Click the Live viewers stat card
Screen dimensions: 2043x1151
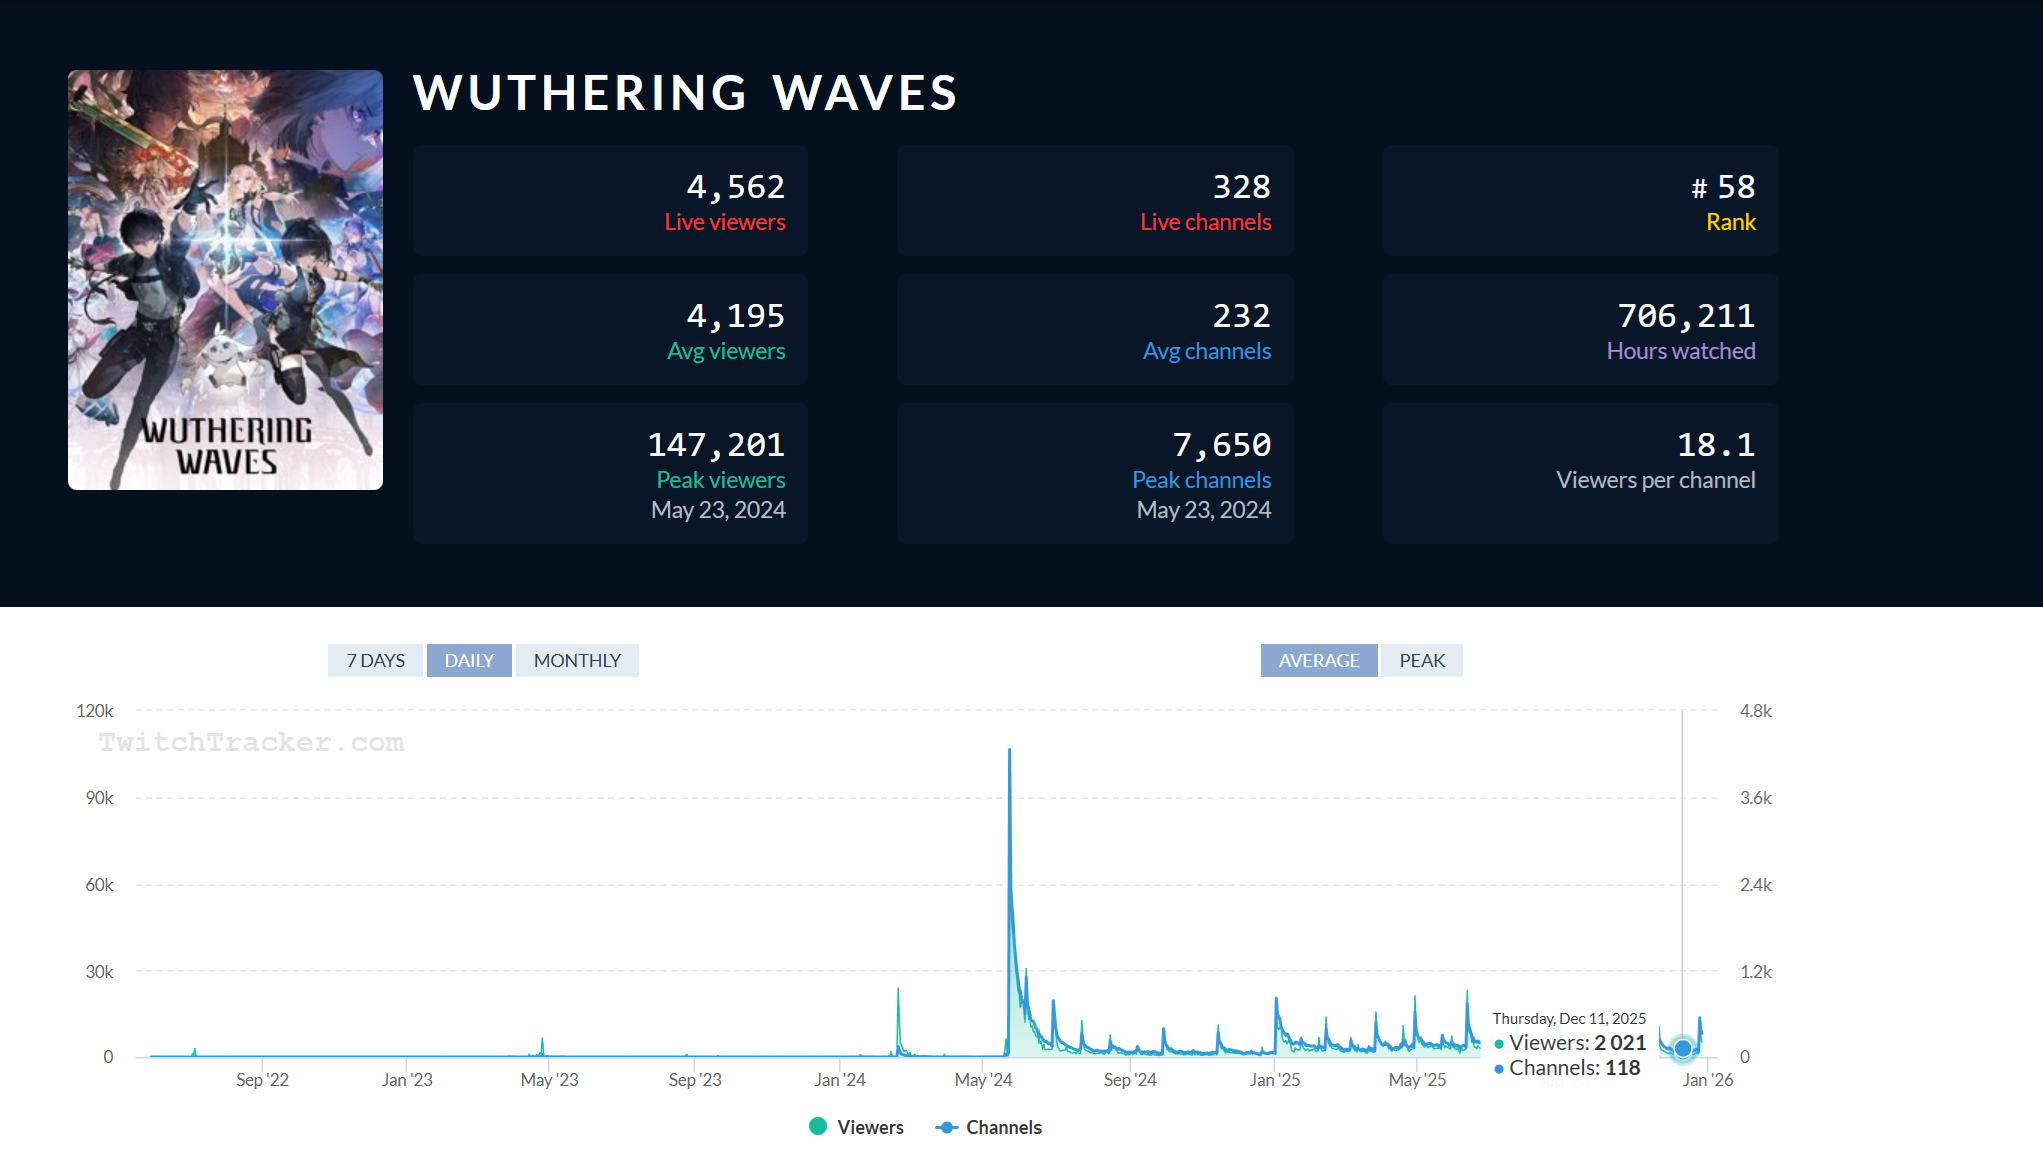coord(610,201)
